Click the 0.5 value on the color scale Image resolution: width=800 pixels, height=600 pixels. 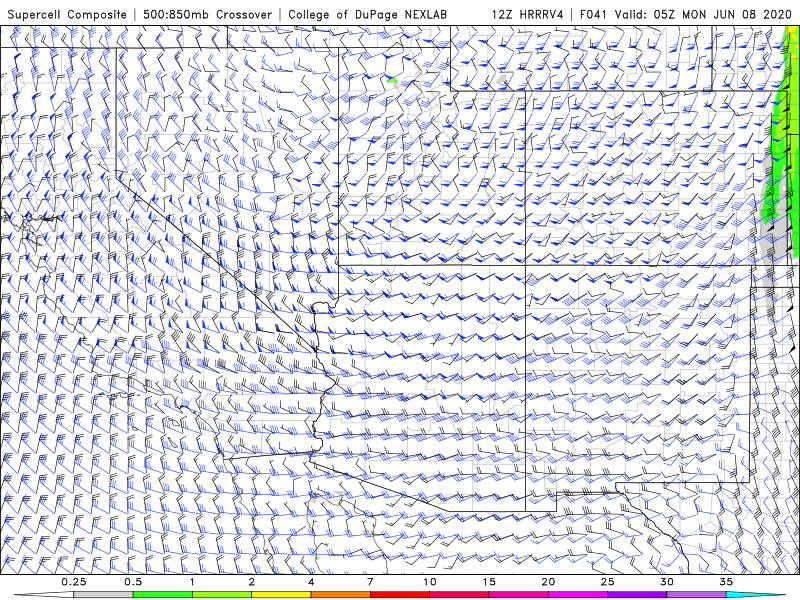133,582
